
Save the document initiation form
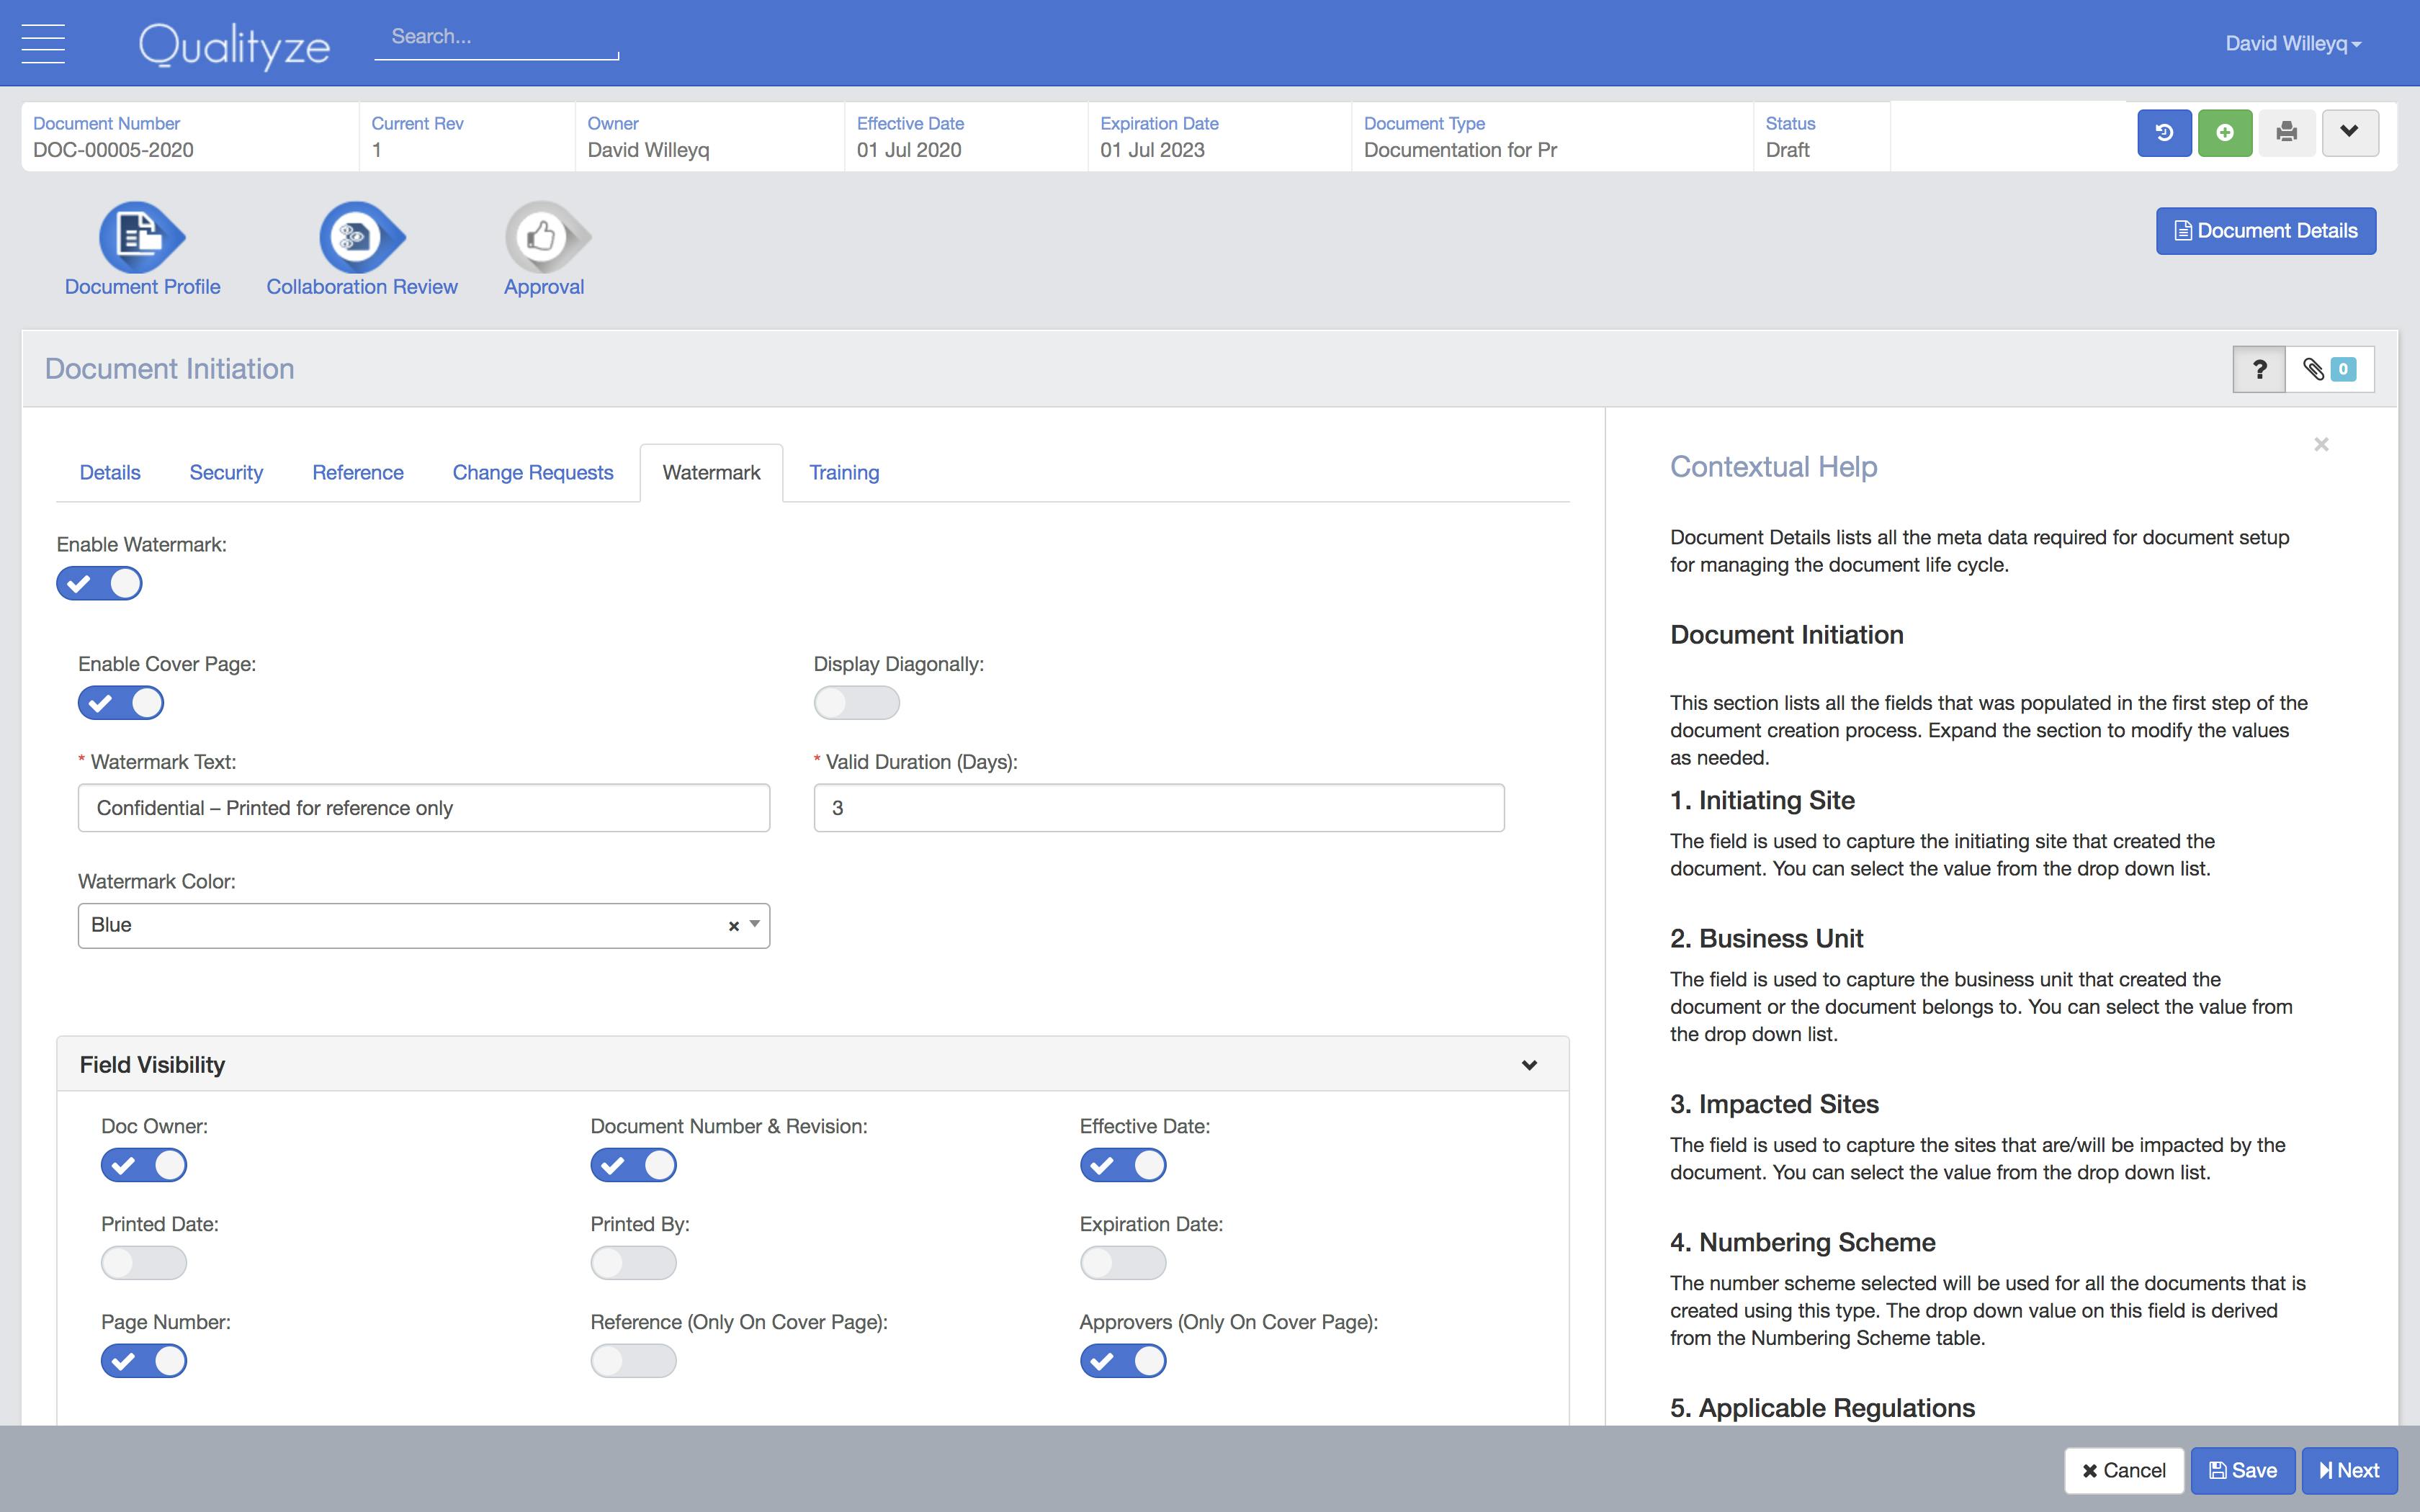(2242, 1470)
